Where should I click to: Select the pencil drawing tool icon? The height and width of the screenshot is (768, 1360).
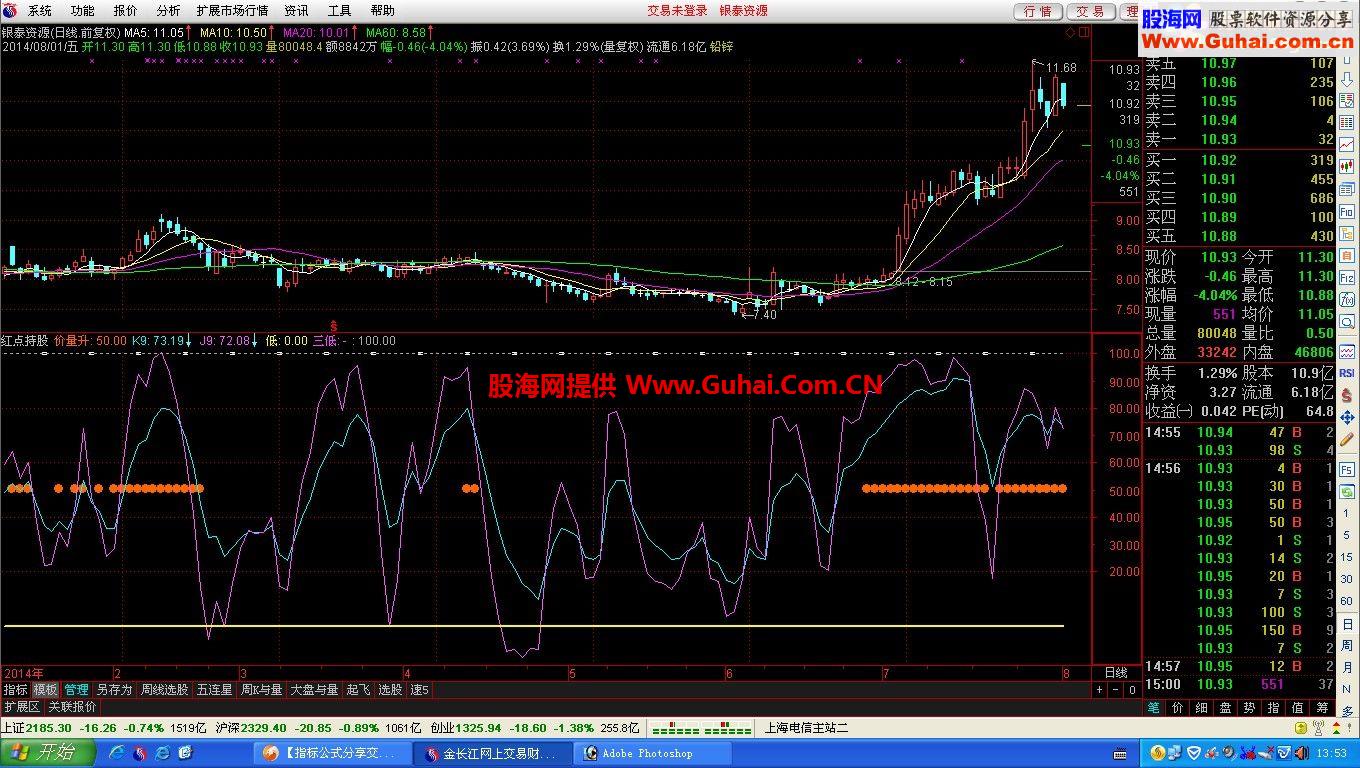[1347, 439]
